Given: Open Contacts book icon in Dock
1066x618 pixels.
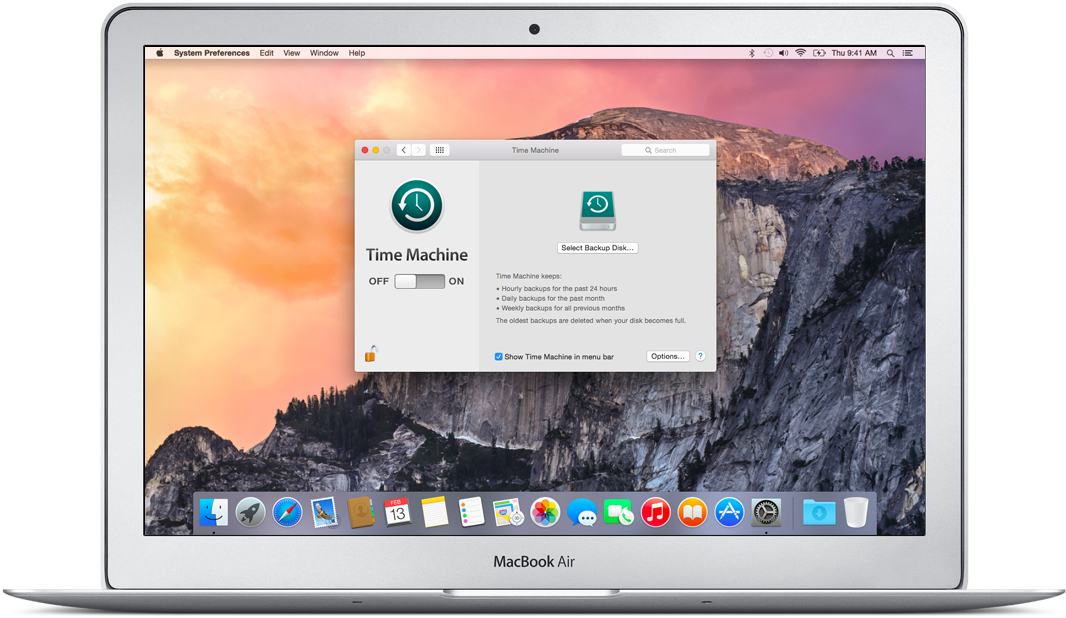Looking at the screenshot, I should pos(361,513).
